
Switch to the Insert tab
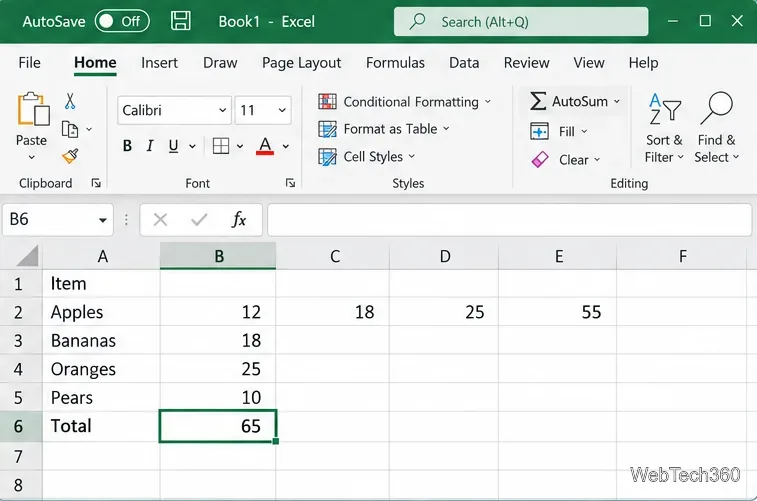(159, 63)
